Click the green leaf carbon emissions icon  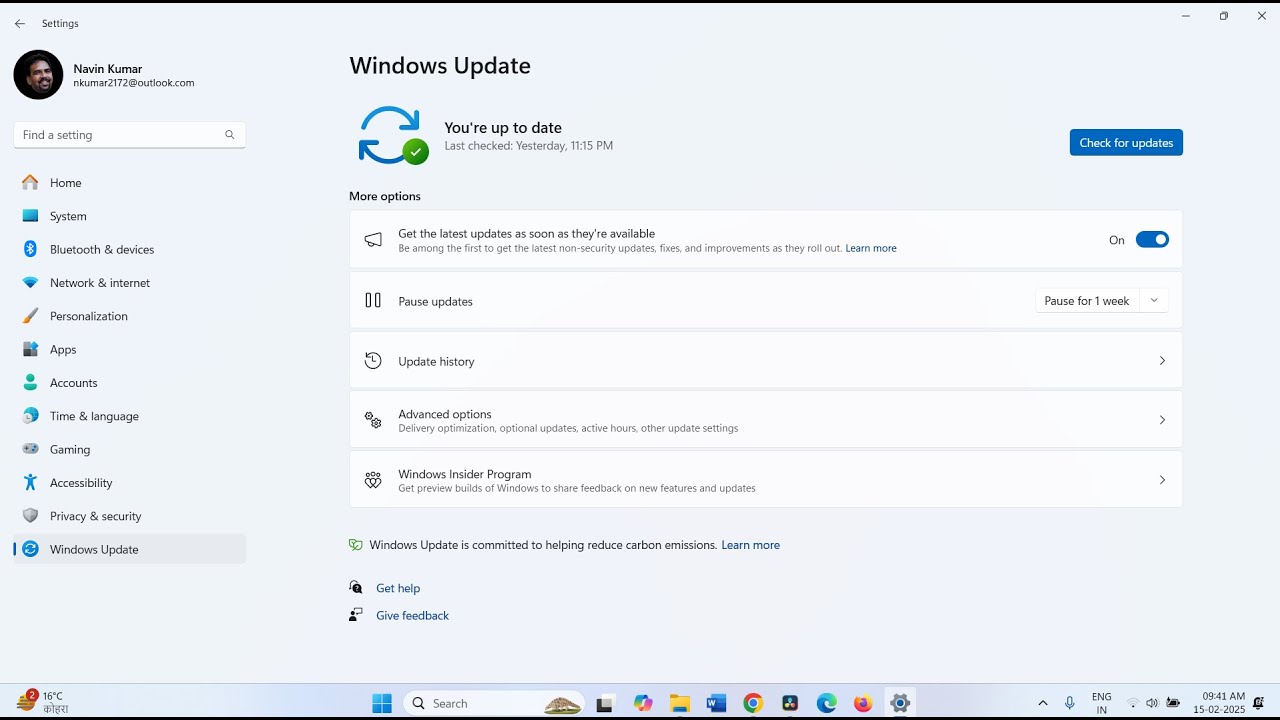(x=355, y=545)
